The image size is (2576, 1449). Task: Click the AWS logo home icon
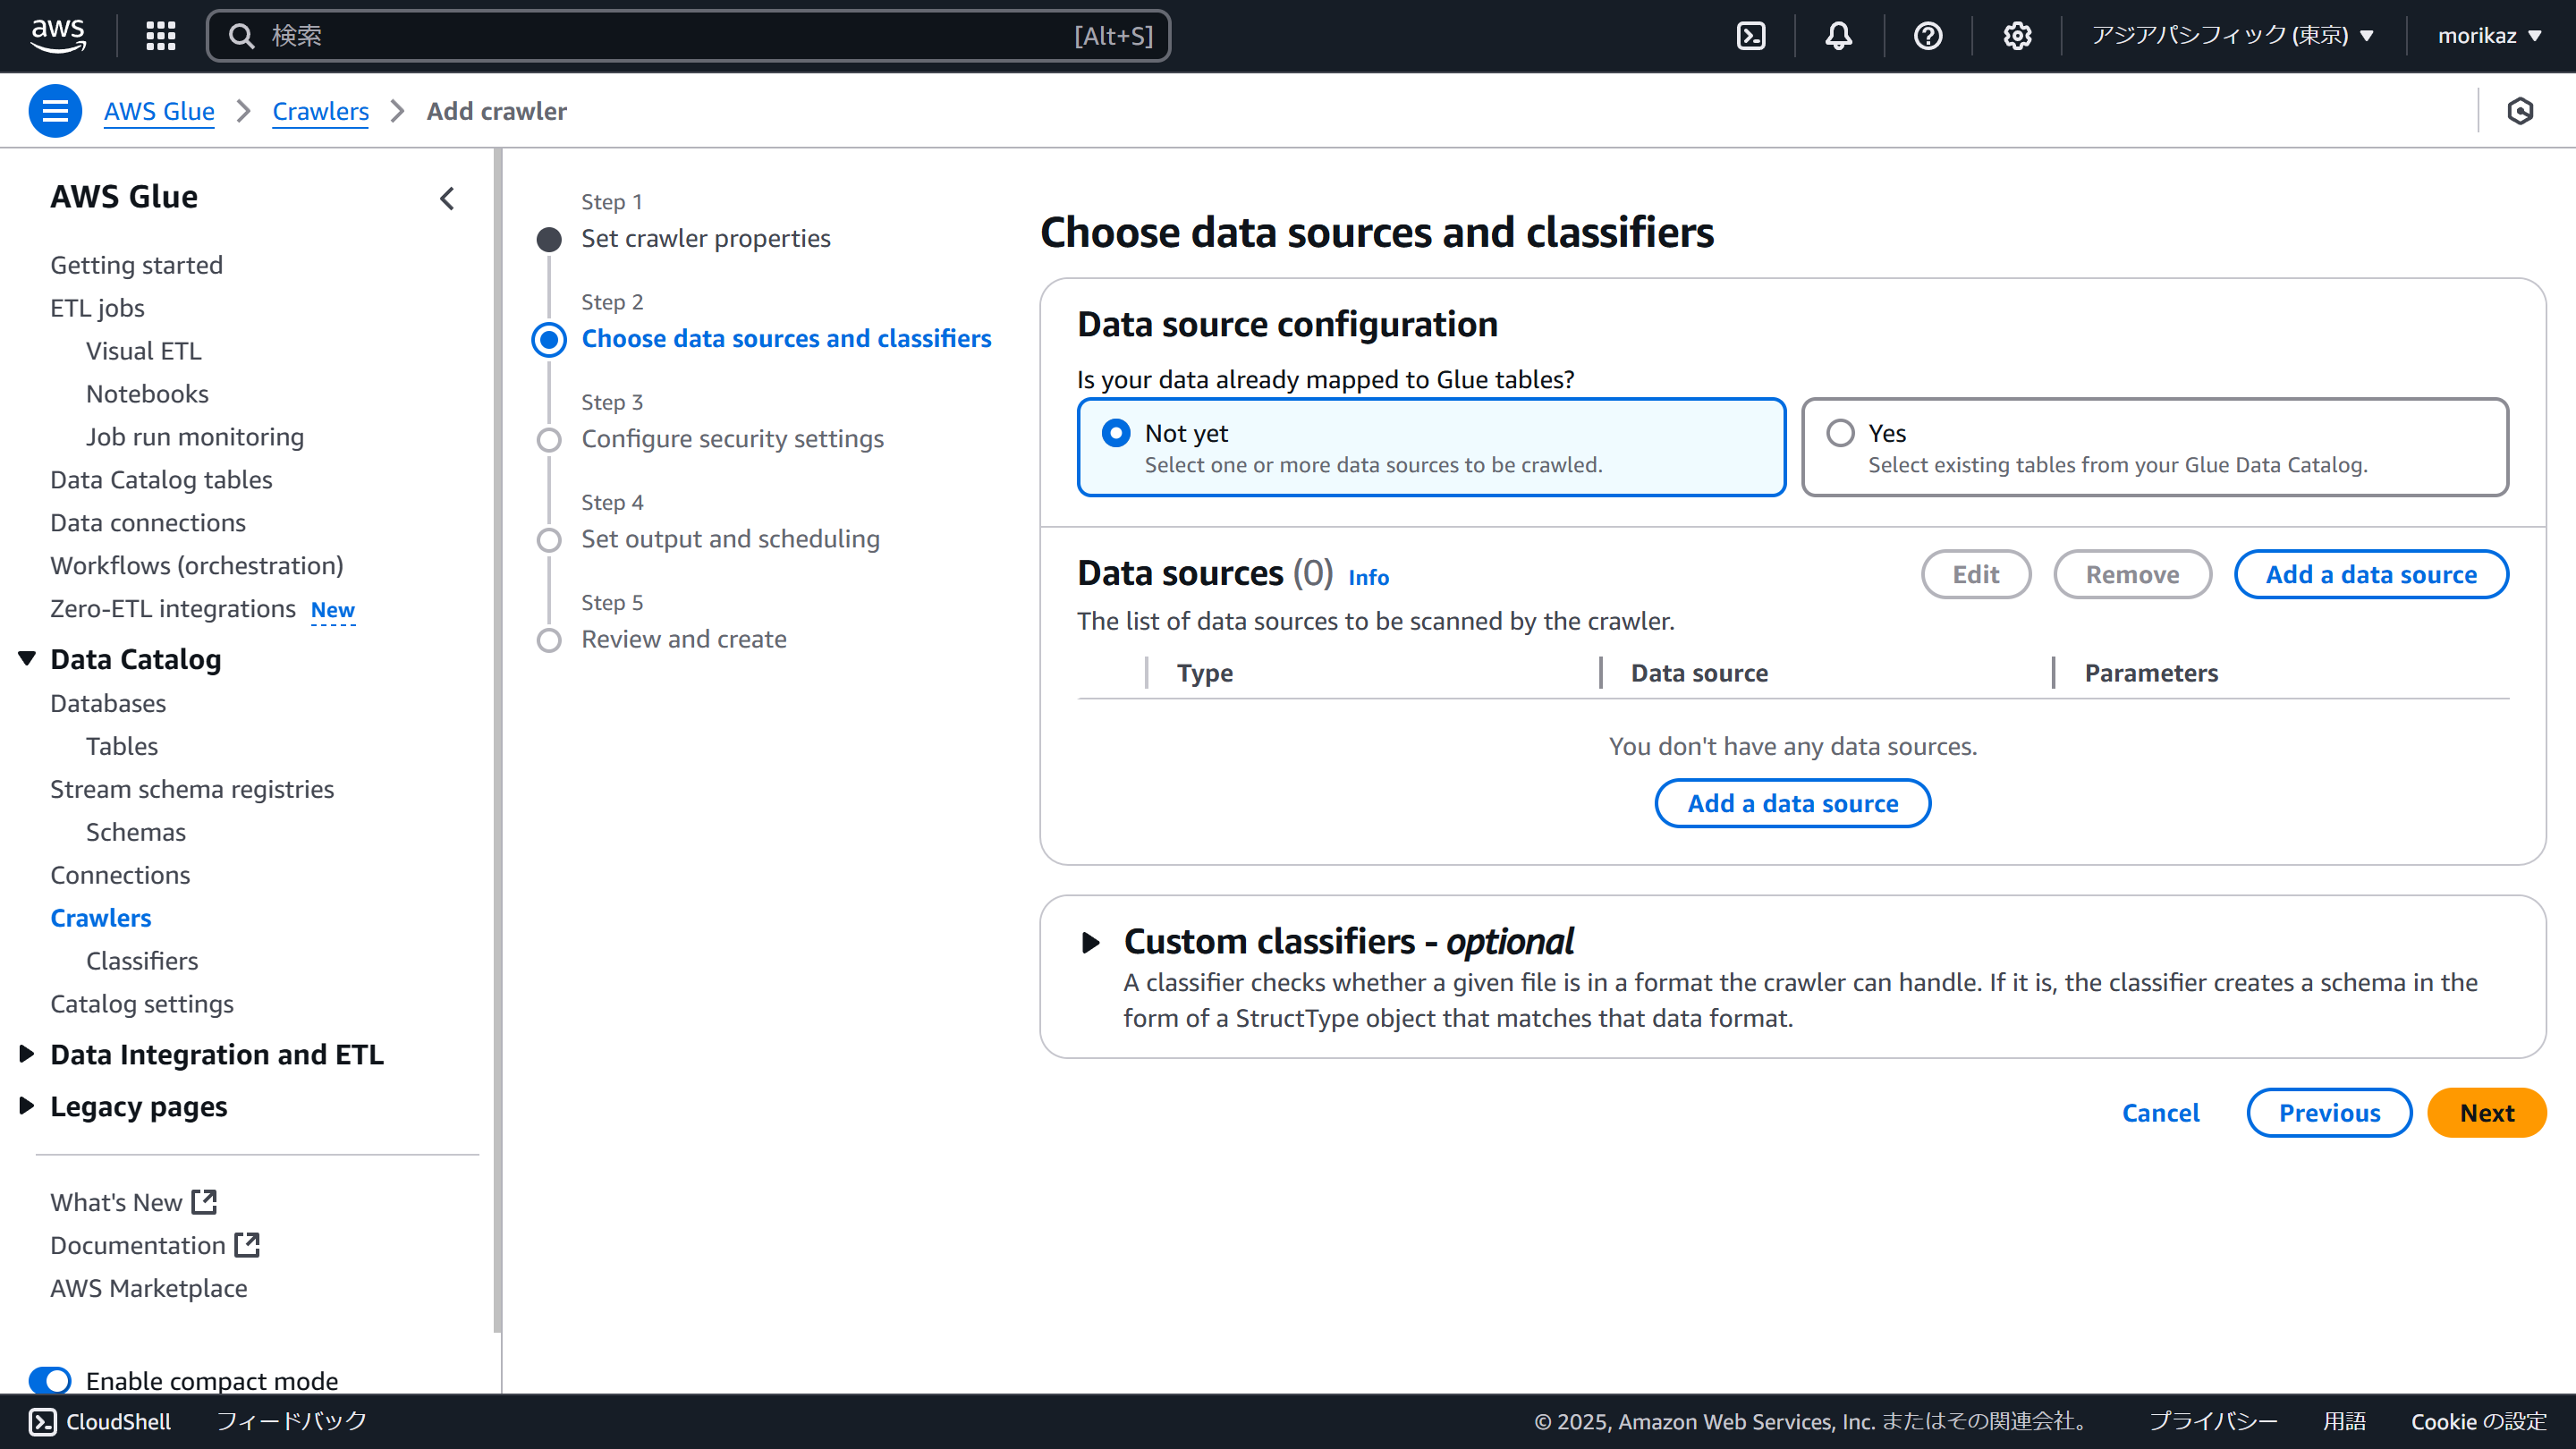pos(58,34)
